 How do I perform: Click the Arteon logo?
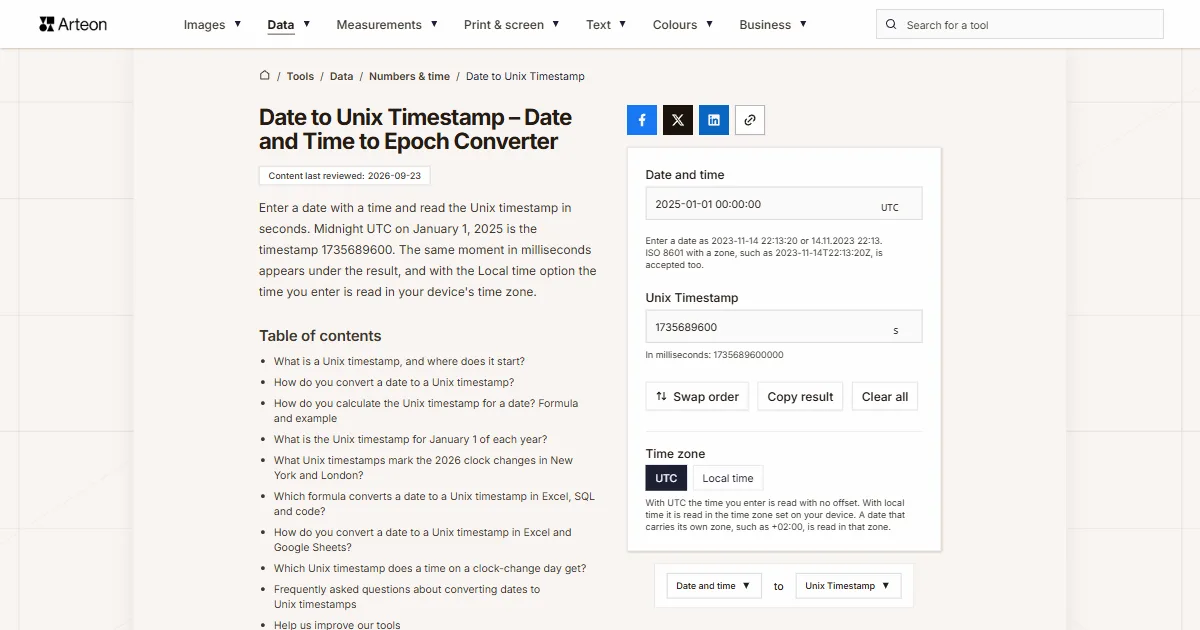tap(73, 24)
